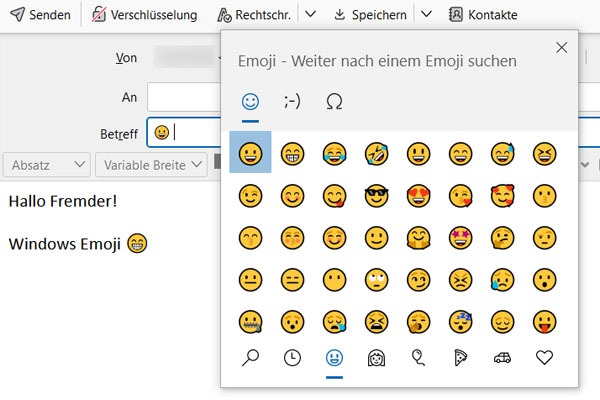Image resolution: width=600 pixels, height=400 pixels.
Task: Close the Emoji picker panel
Action: click(x=561, y=47)
